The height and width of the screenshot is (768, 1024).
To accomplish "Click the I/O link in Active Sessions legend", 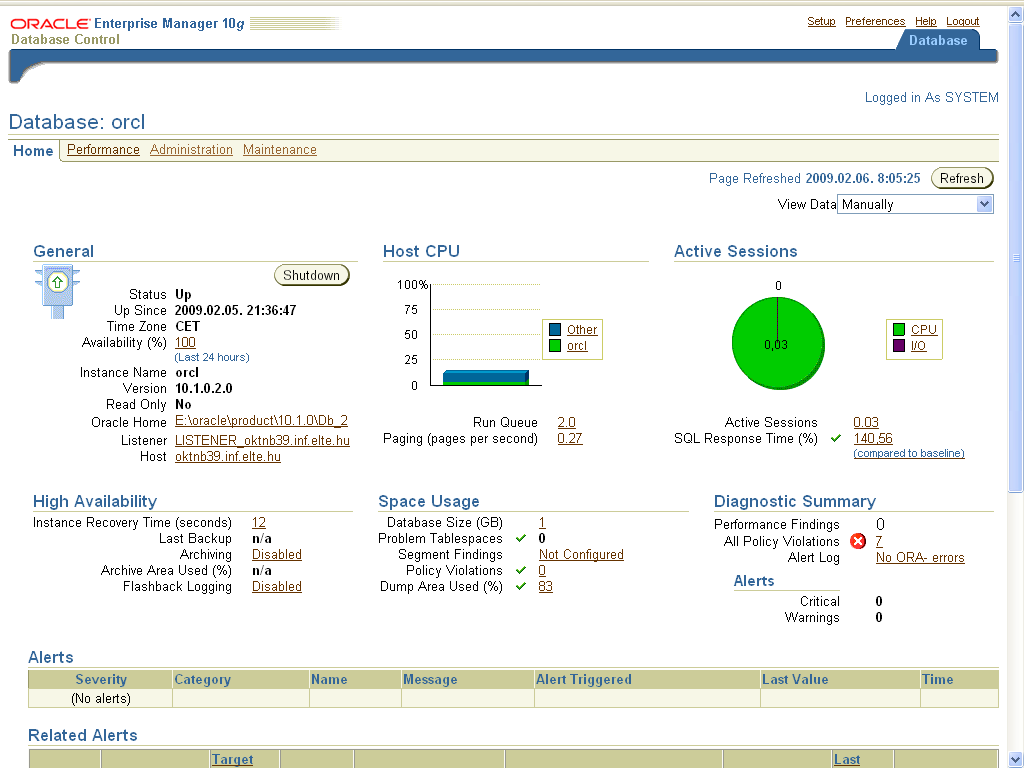I will (x=918, y=346).
